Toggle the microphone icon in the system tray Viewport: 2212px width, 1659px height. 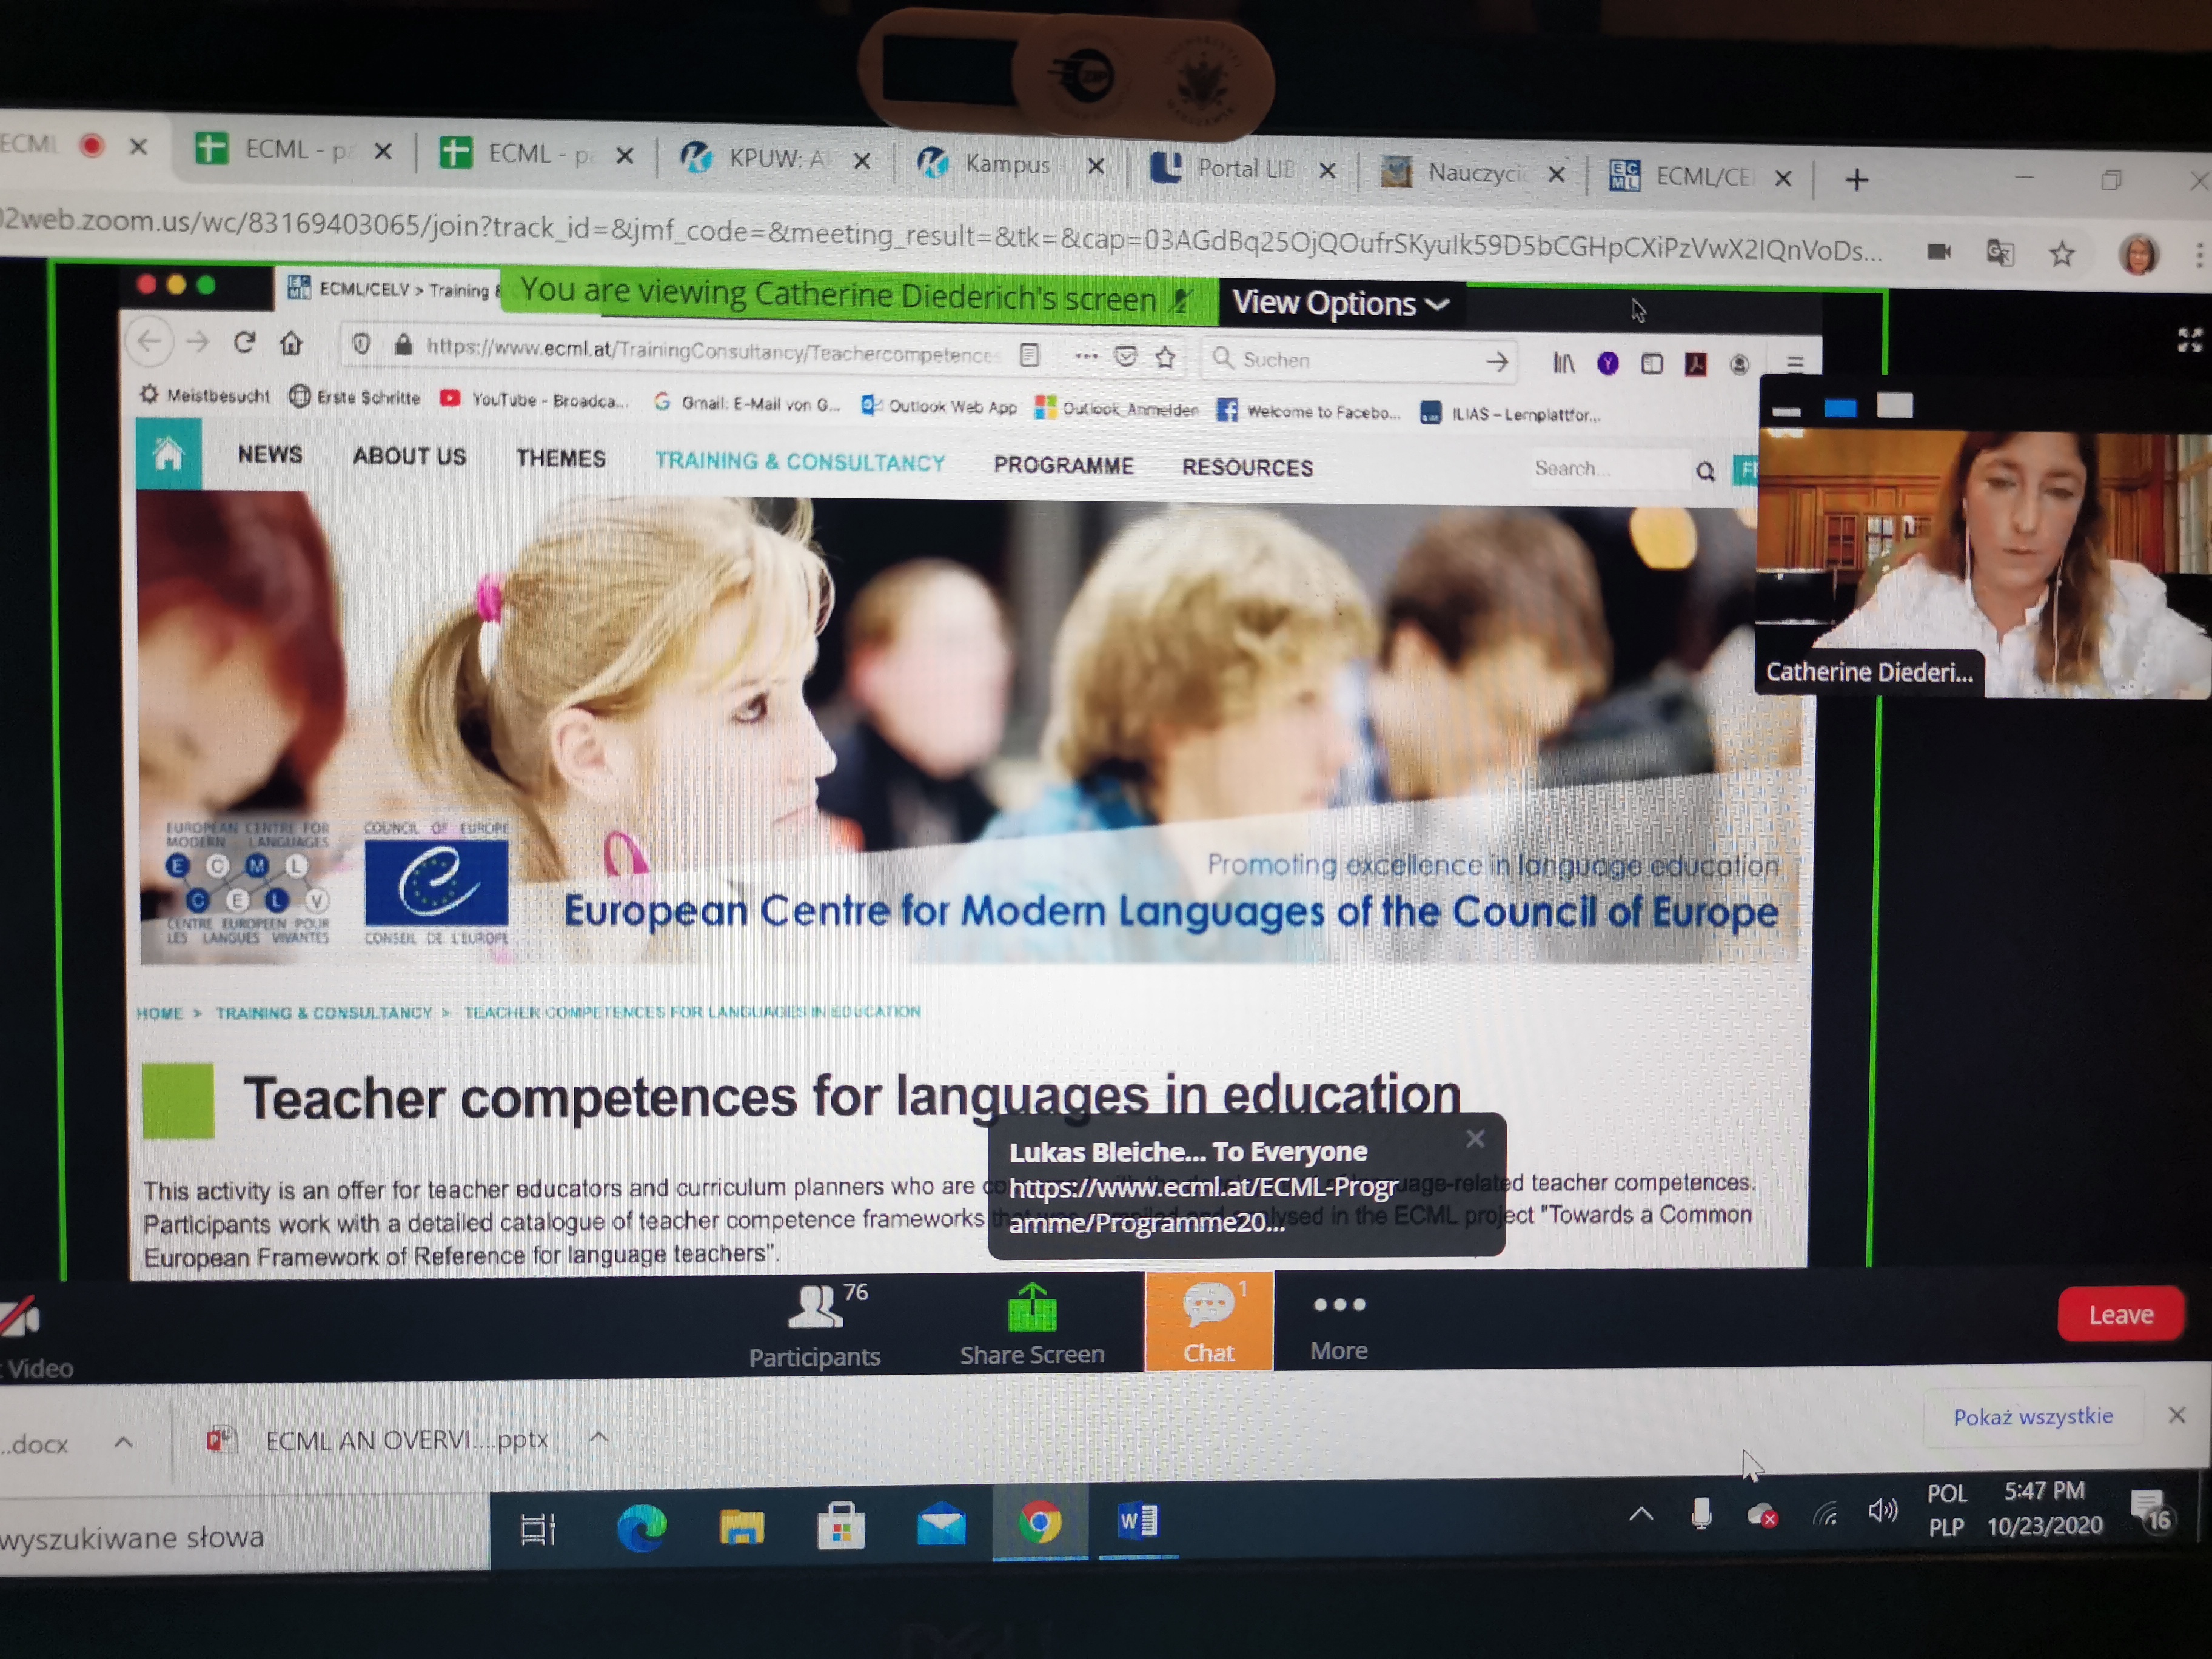1701,1514
